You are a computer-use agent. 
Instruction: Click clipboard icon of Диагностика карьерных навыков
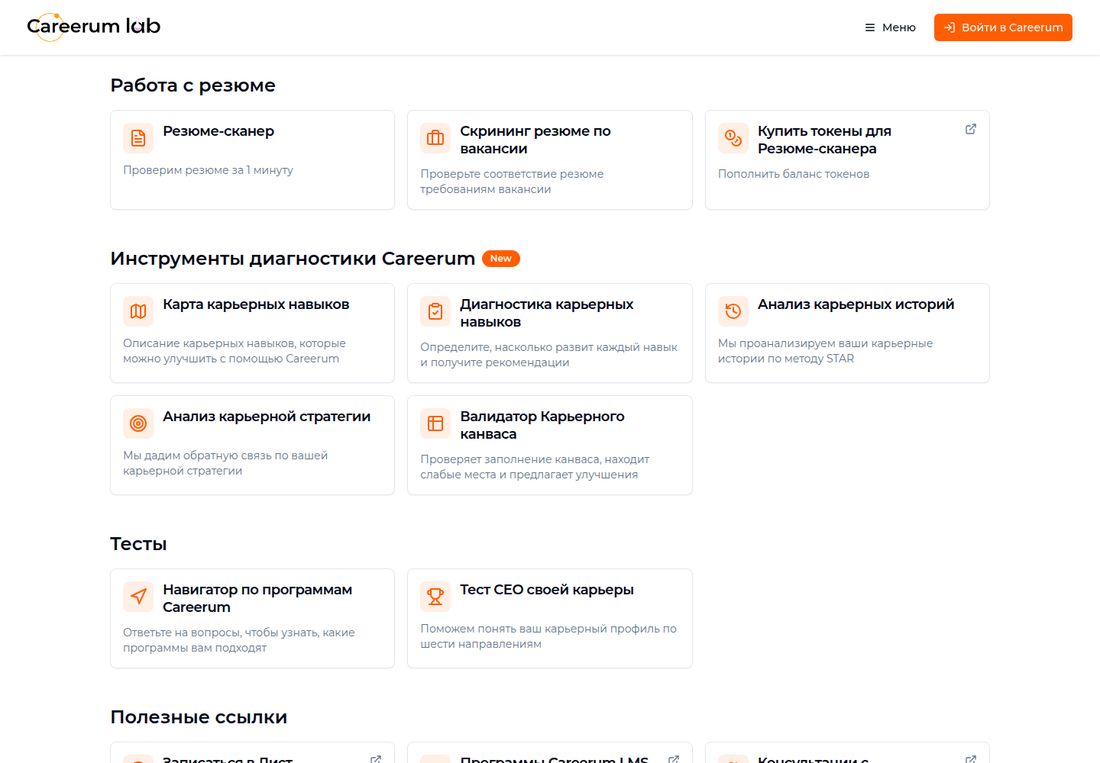(436, 311)
